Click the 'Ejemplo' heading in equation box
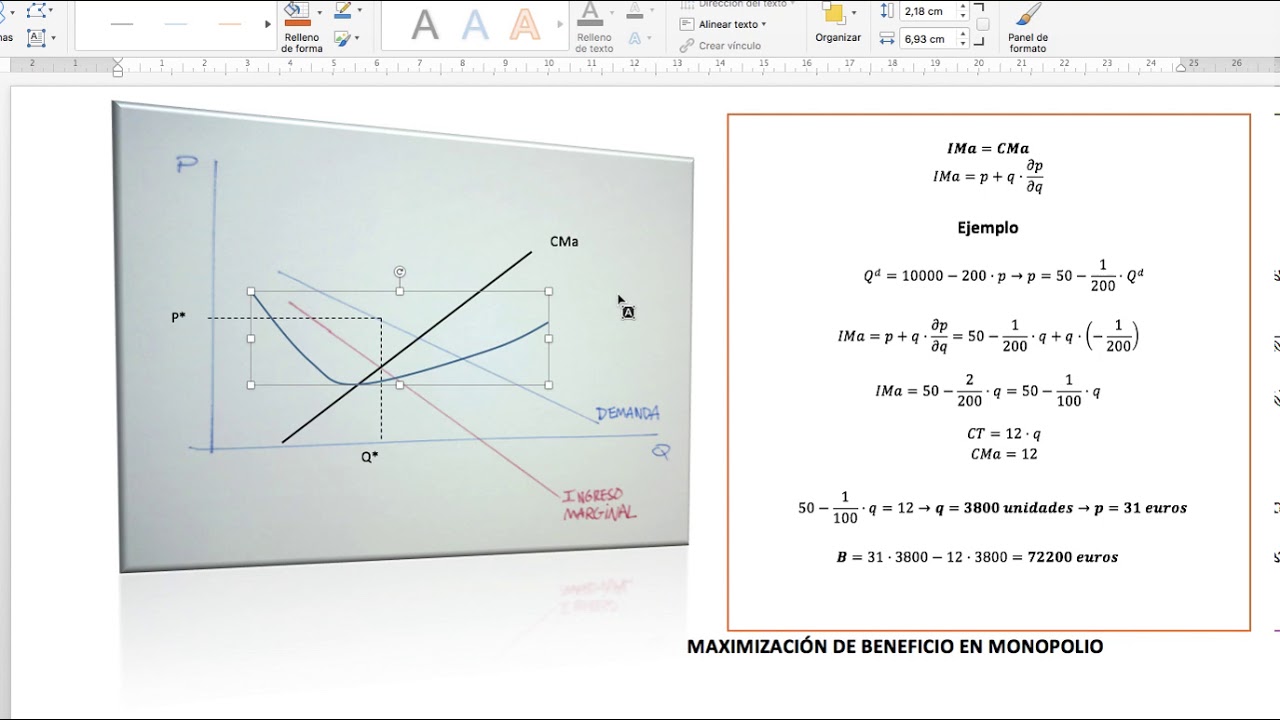Image resolution: width=1280 pixels, height=720 pixels. (988, 228)
